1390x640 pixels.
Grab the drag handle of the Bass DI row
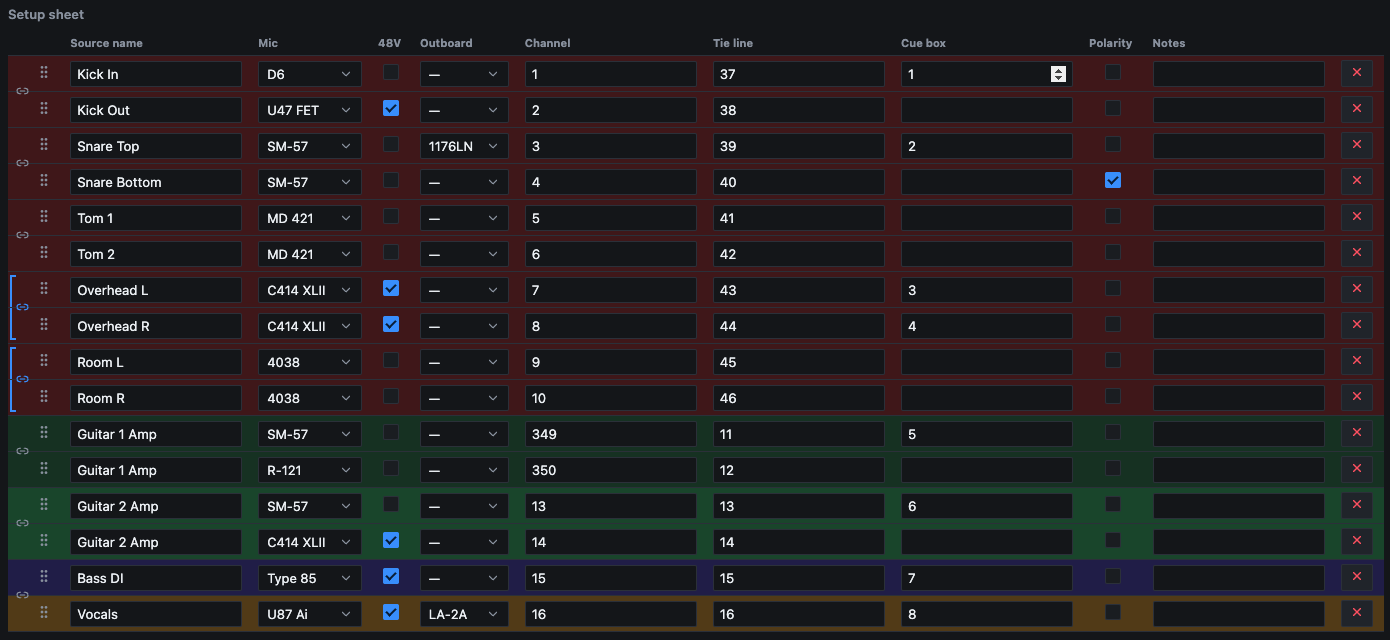pos(44,577)
